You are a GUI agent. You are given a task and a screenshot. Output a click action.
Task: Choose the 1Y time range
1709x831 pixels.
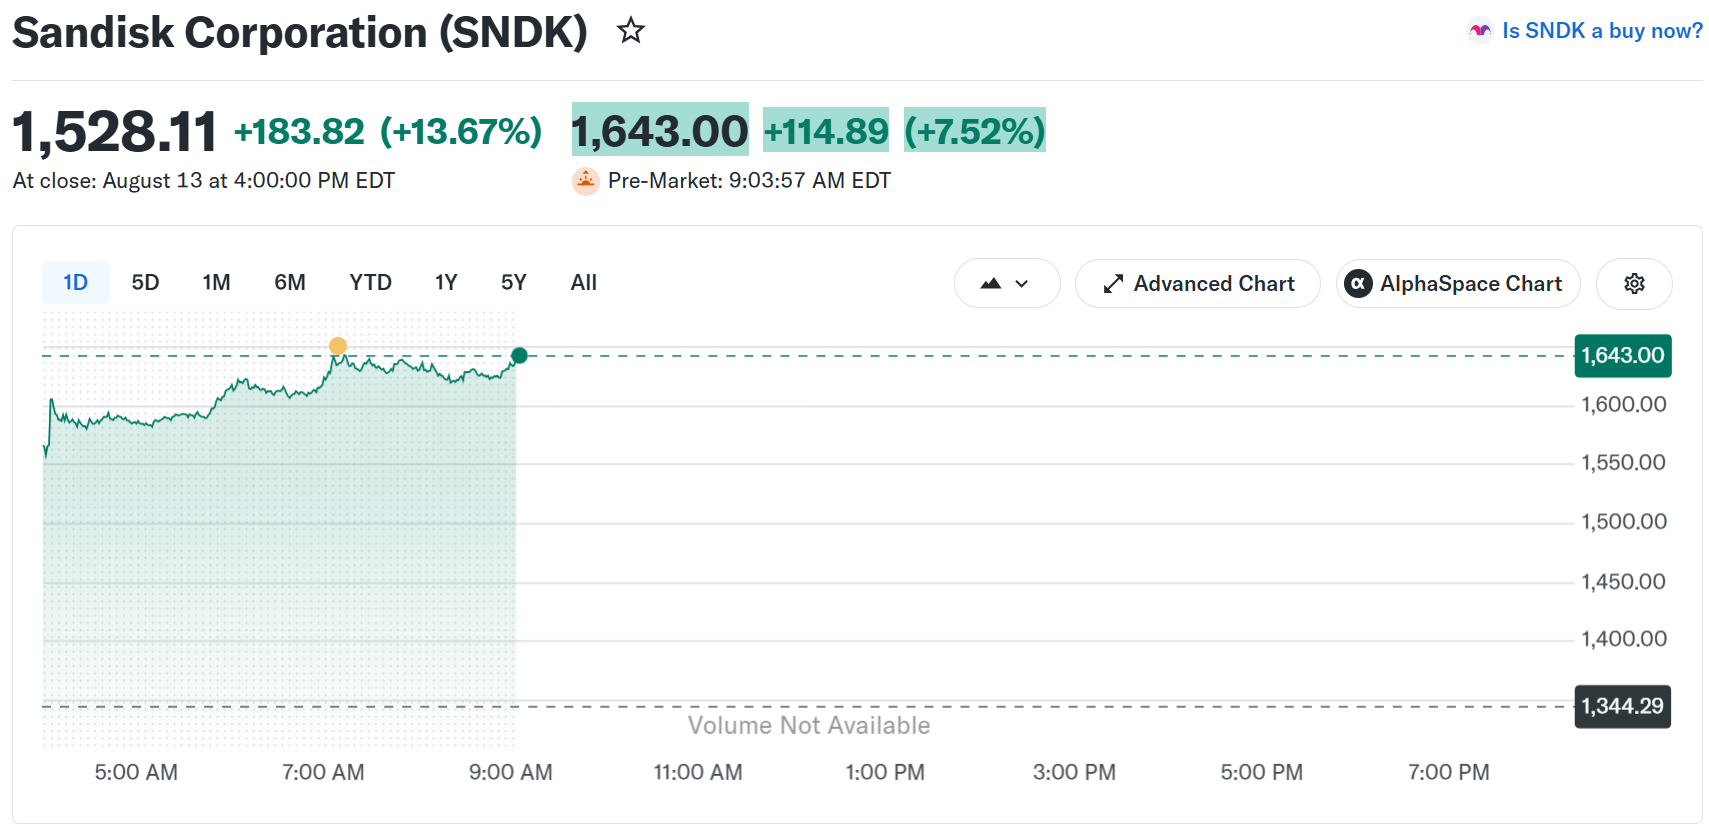pos(446,283)
